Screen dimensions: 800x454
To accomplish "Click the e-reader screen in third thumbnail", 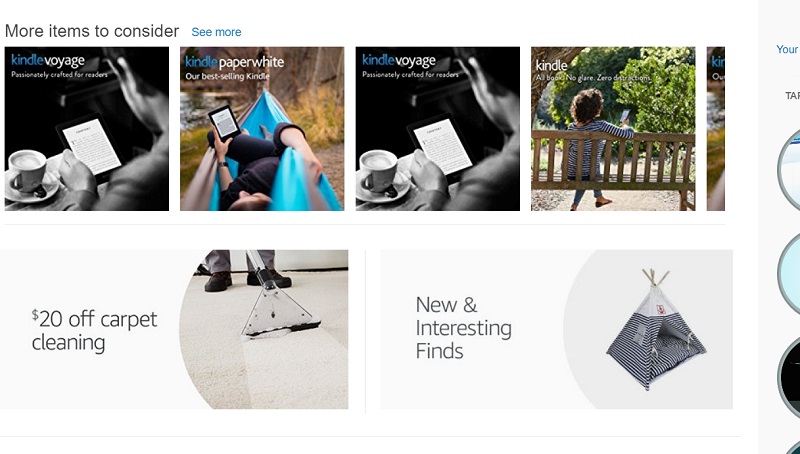I will (x=443, y=146).
